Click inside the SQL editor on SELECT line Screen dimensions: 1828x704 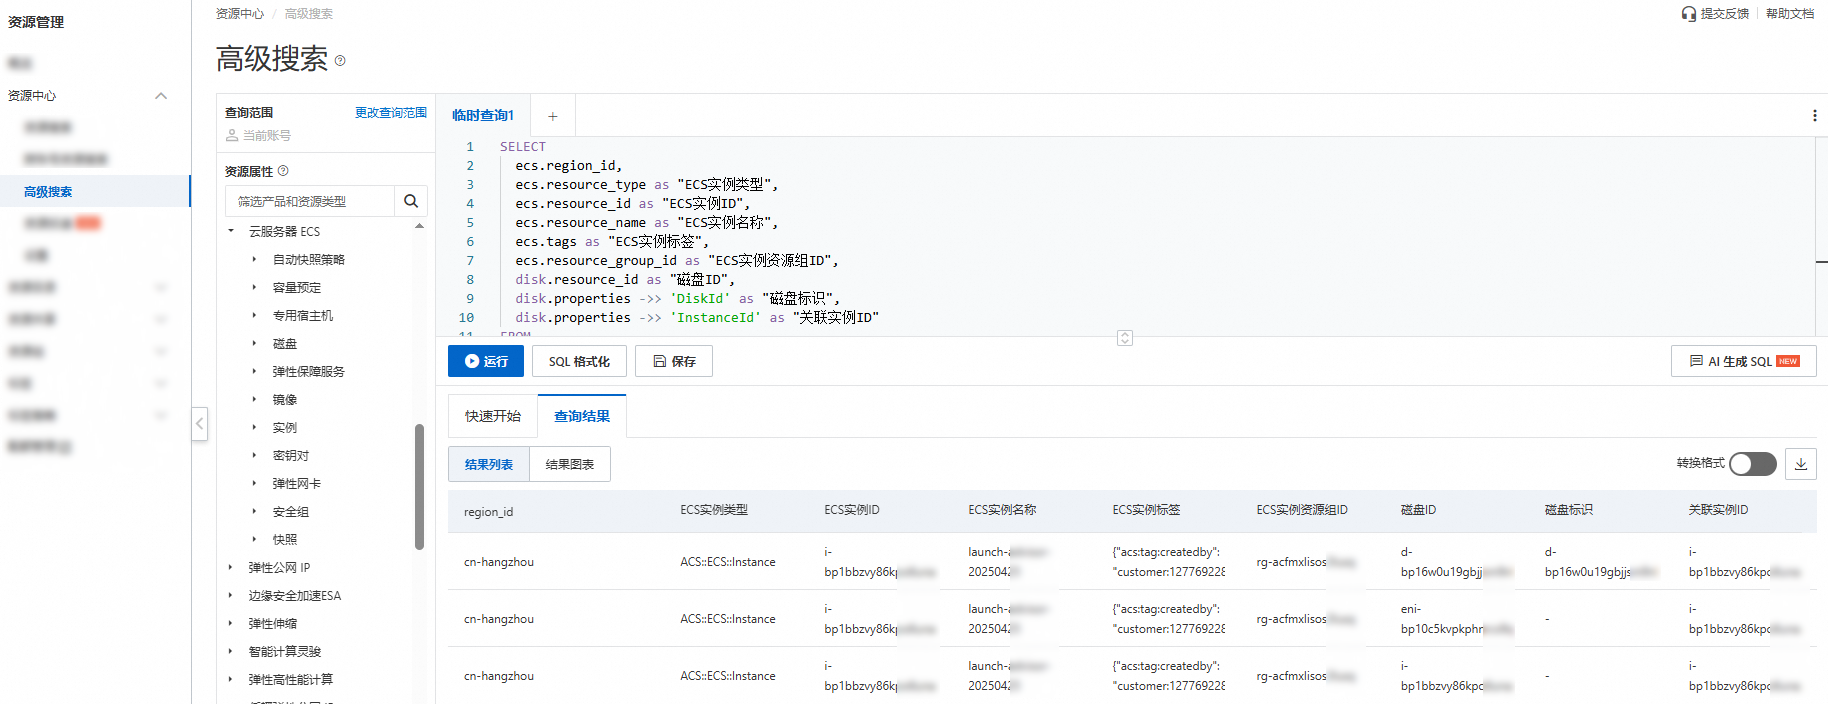pos(523,147)
